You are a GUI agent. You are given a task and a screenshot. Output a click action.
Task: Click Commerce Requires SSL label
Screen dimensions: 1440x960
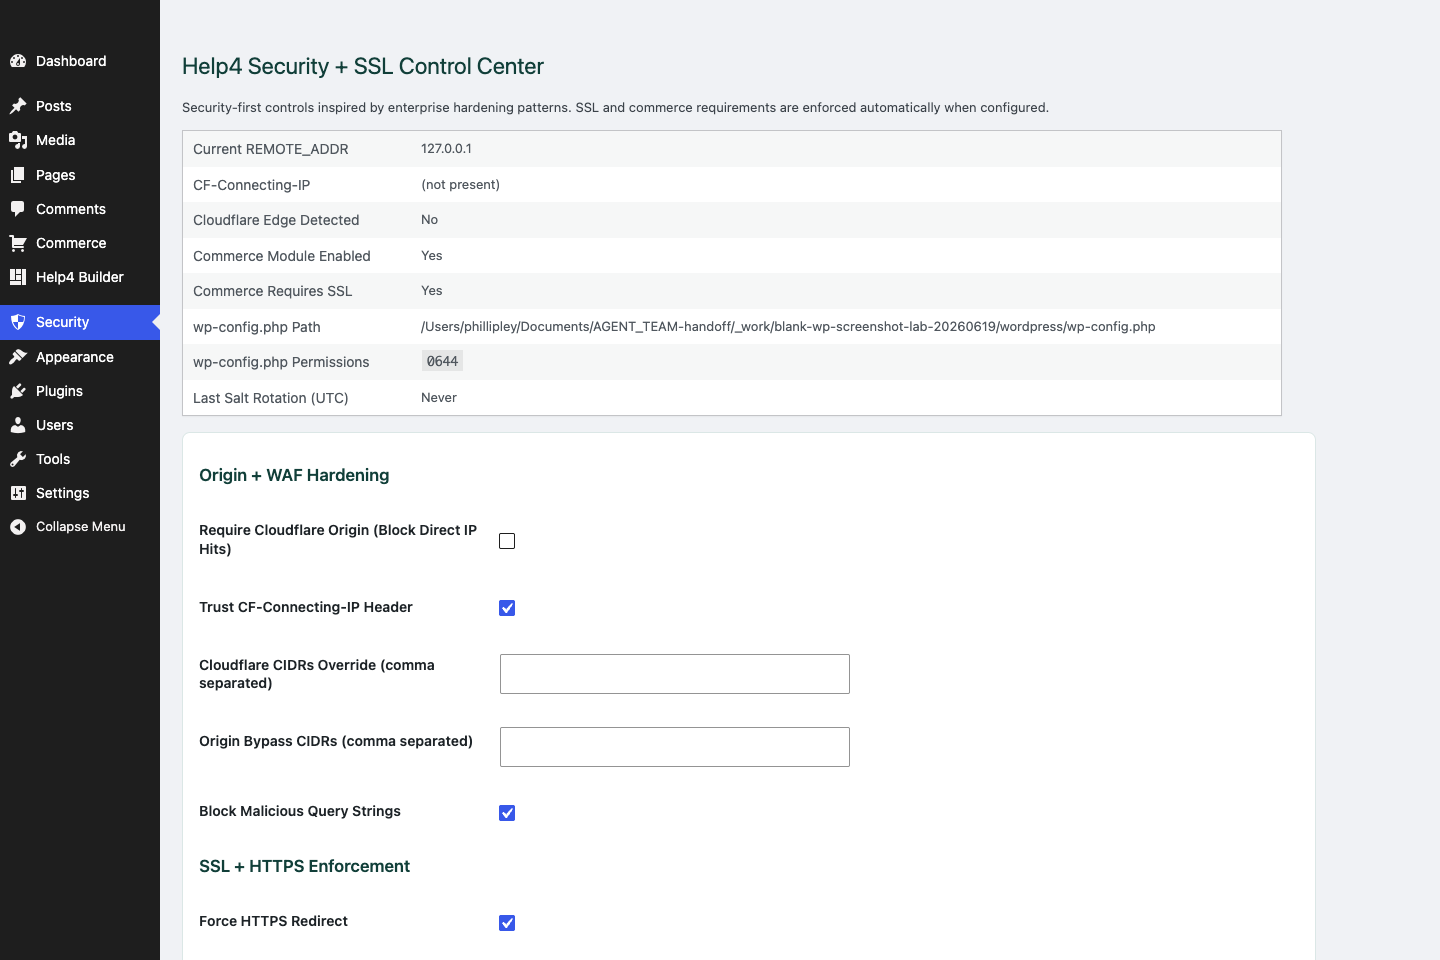pyautogui.click(x=273, y=291)
